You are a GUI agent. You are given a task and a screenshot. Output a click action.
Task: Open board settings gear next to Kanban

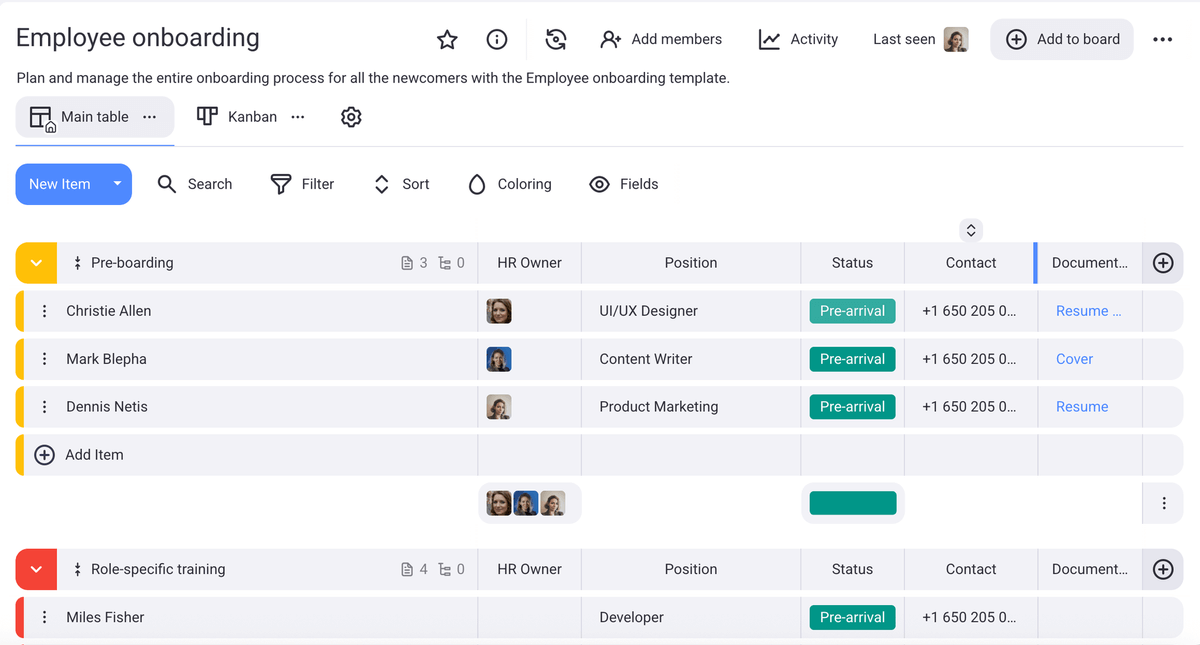click(x=351, y=116)
